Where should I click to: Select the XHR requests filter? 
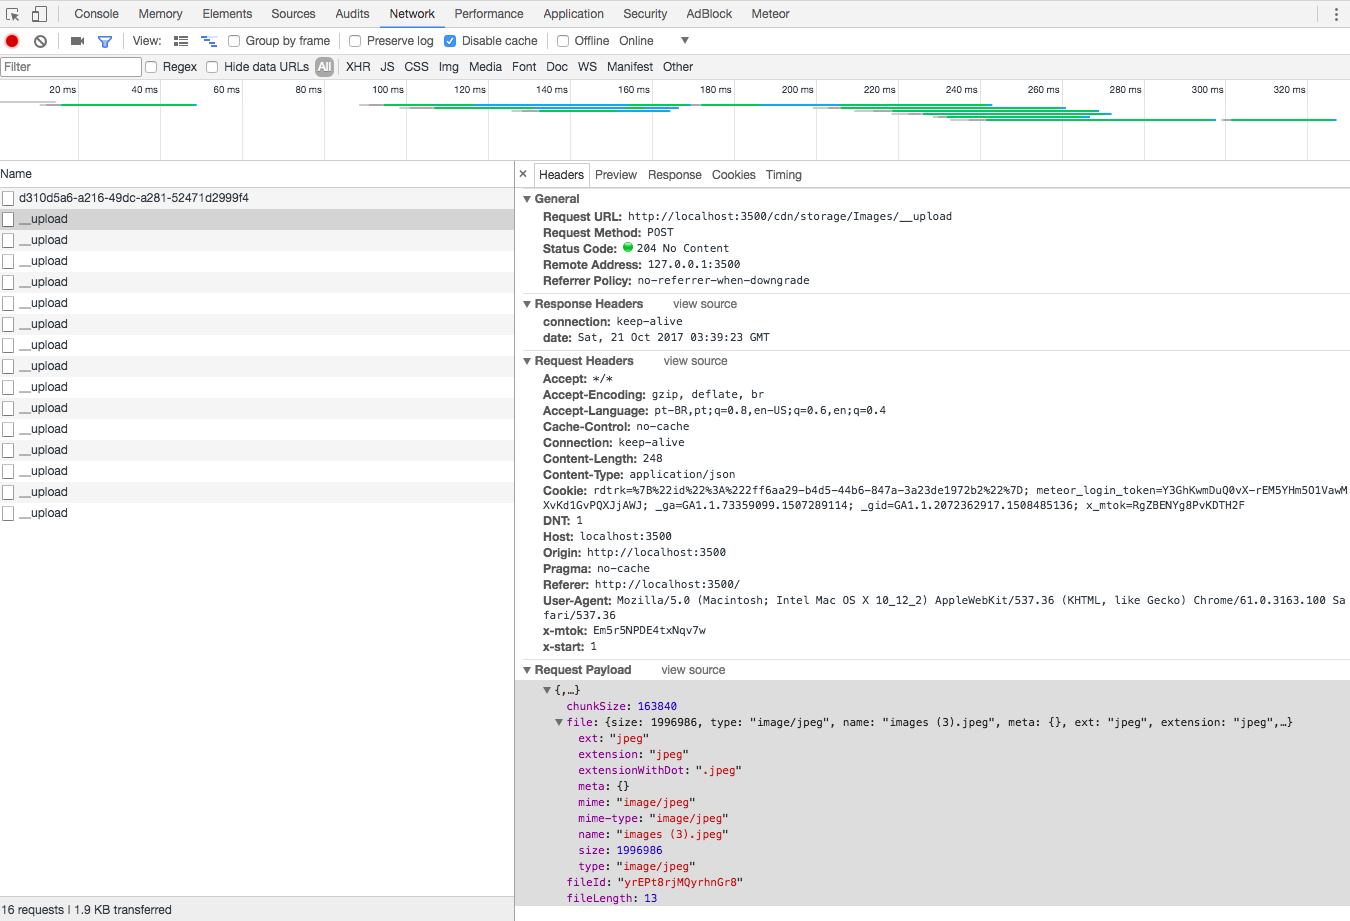coord(357,66)
